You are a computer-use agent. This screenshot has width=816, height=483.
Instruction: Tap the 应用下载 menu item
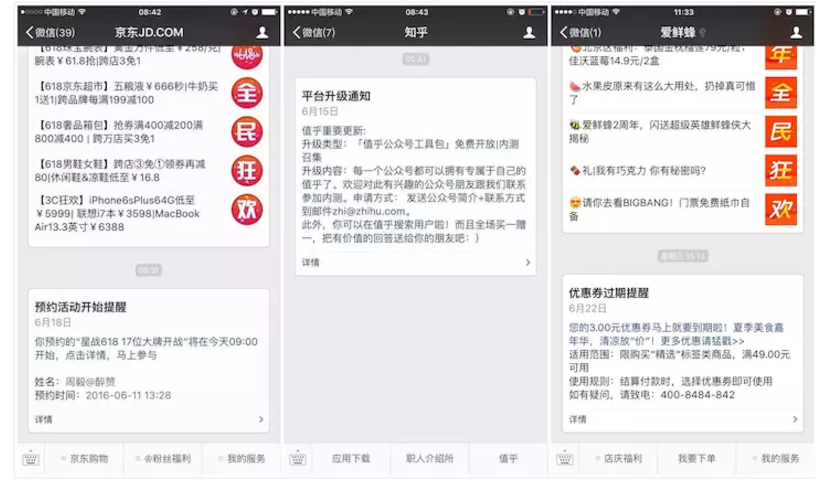351,459
